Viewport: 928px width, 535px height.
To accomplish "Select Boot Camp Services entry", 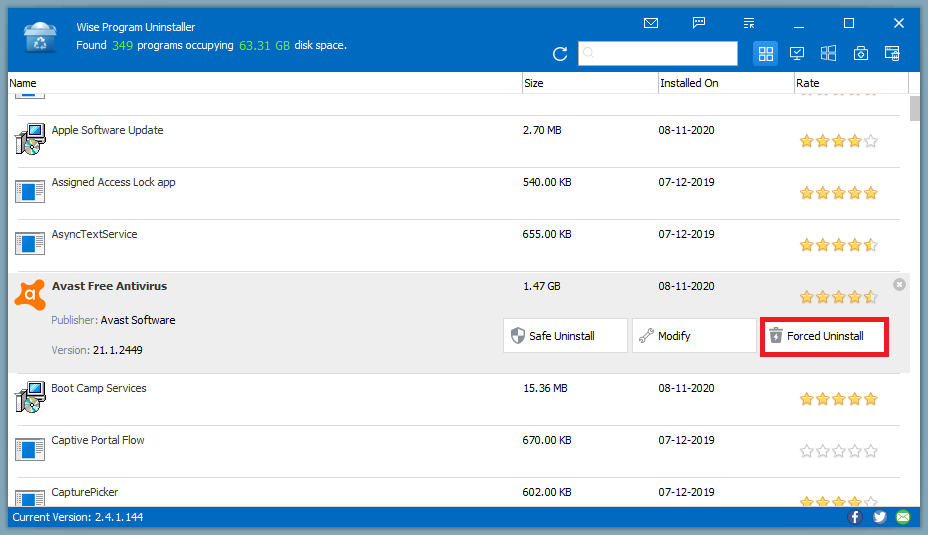I will click(x=459, y=399).
